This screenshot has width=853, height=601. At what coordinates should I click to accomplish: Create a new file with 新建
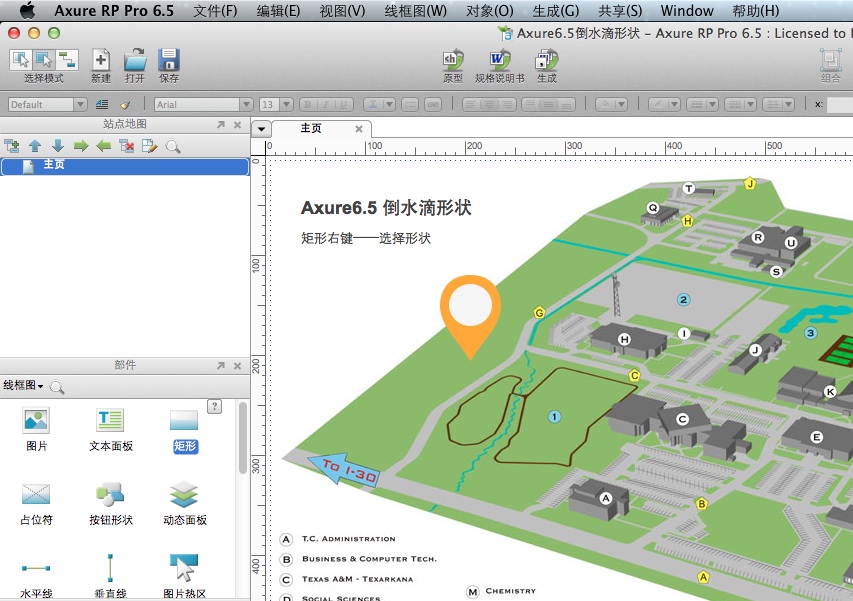coord(101,65)
